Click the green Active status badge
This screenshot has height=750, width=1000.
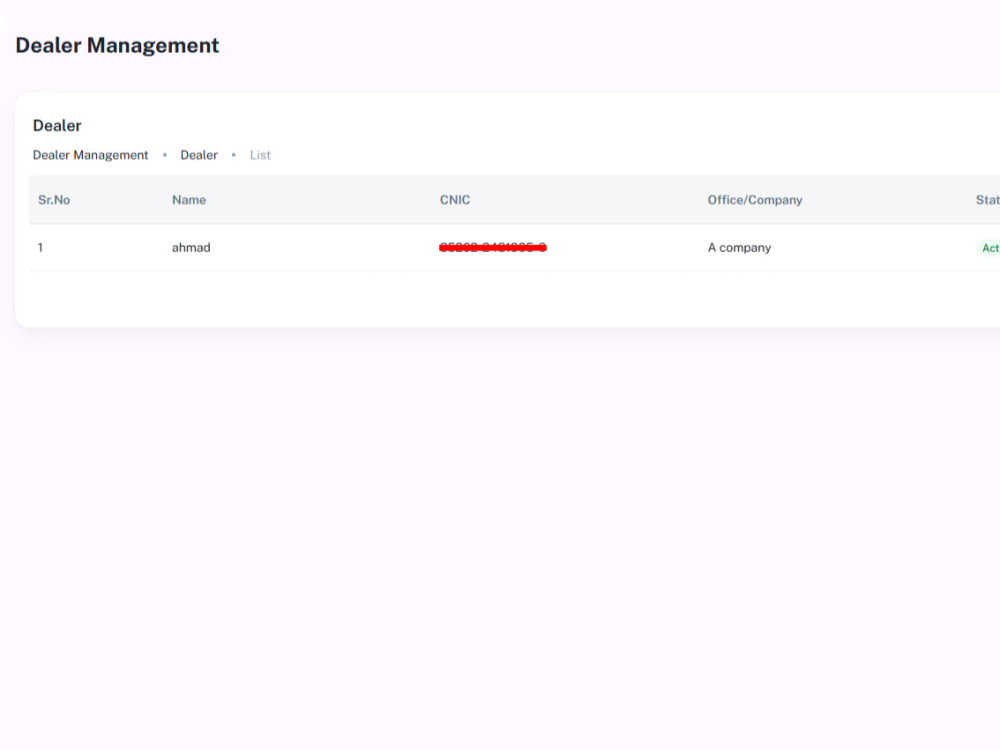click(989, 248)
